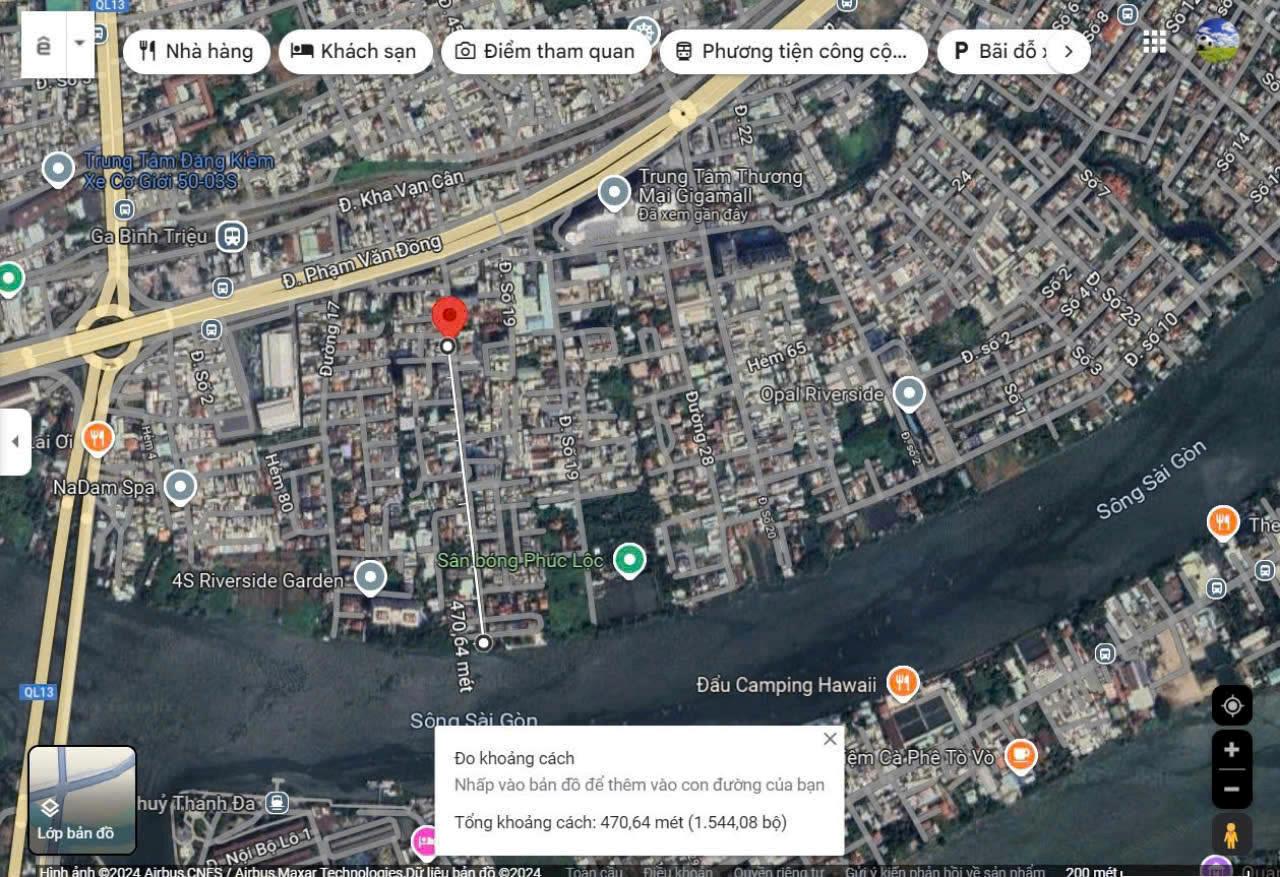The image size is (1280, 877).
Task: Choose the Điểm tham quan chip
Action: [545, 51]
